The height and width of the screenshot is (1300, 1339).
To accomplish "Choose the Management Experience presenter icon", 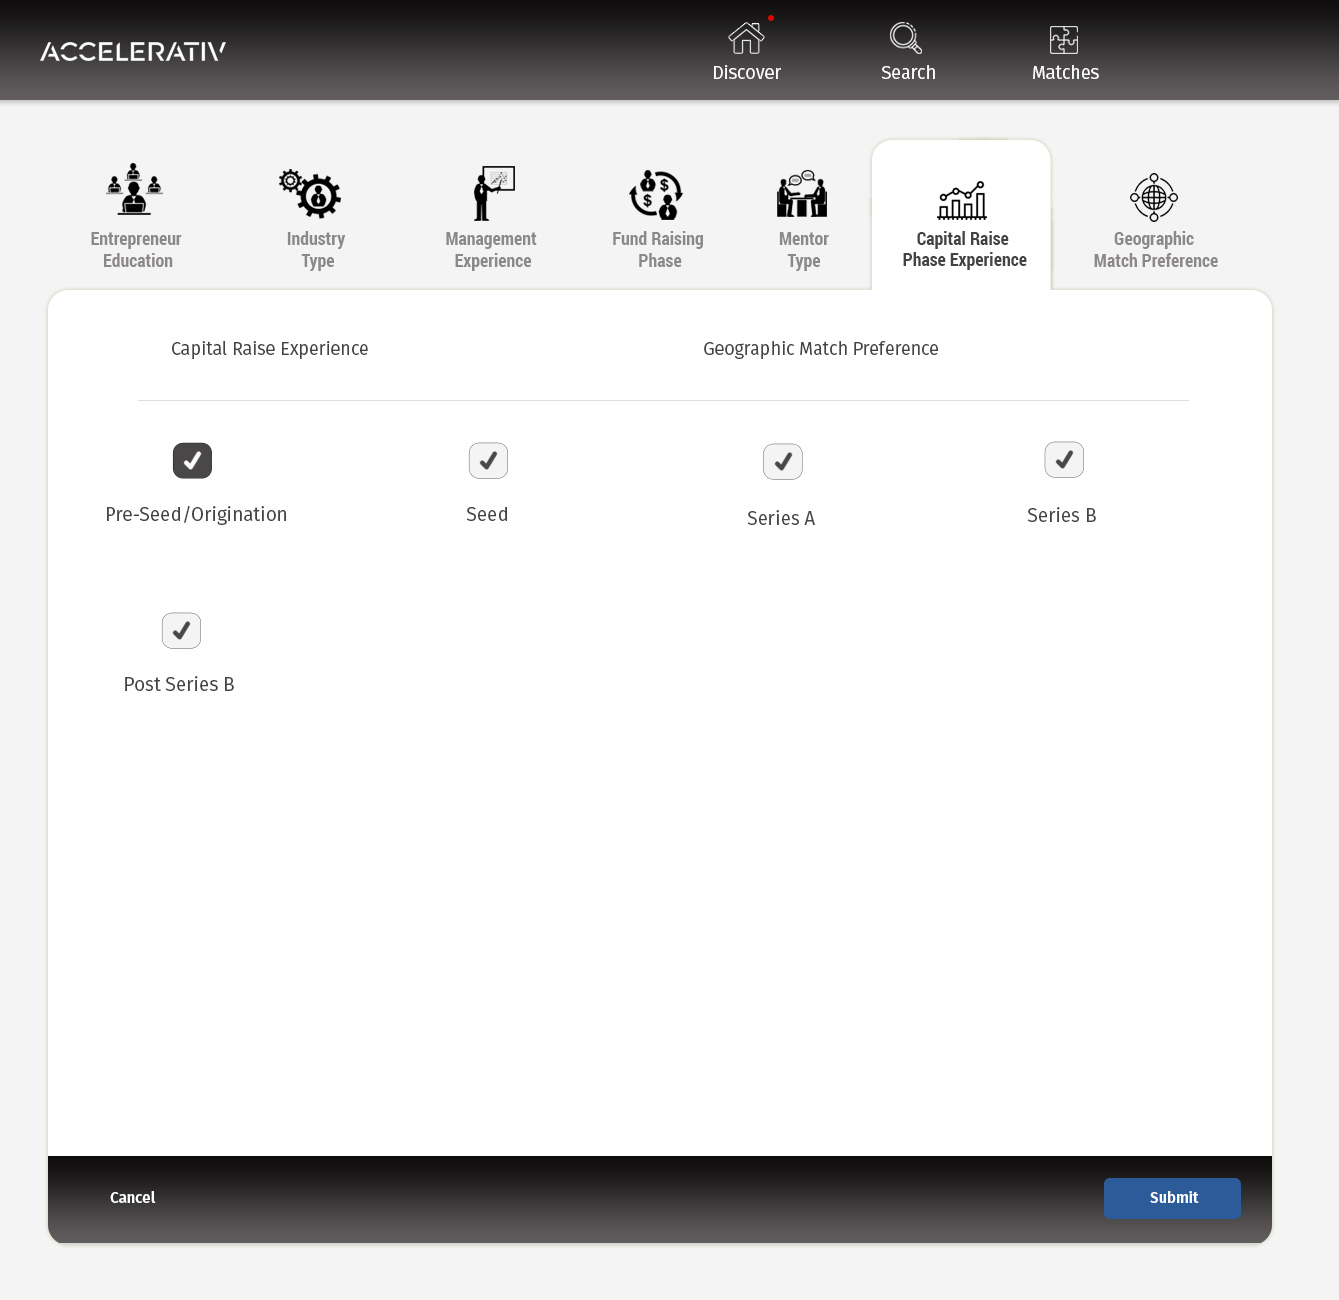I will tap(494, 193).
